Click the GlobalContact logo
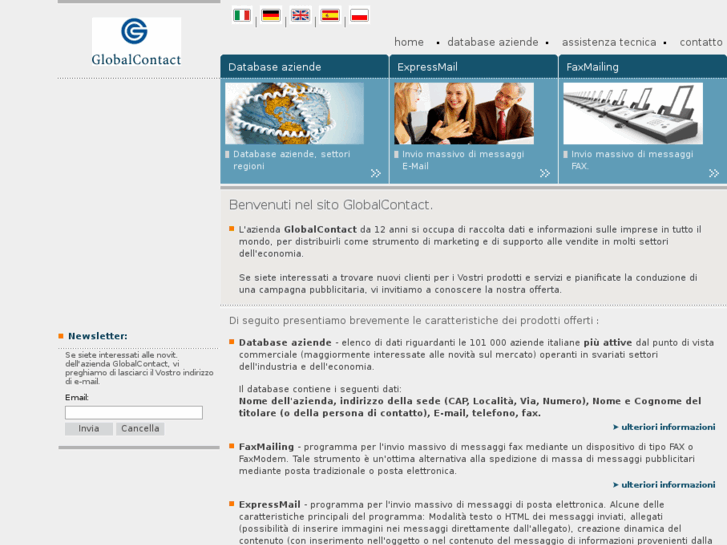The width and height of the screenshot is (727, 545). tap(136, 42)
